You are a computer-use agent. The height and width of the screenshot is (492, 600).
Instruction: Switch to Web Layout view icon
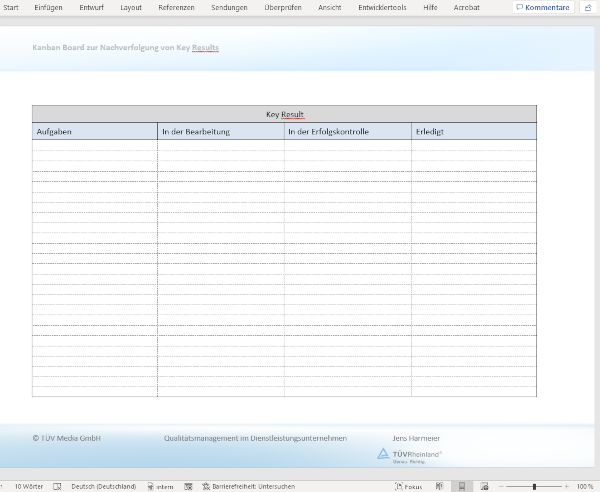[x=484, y=486]
